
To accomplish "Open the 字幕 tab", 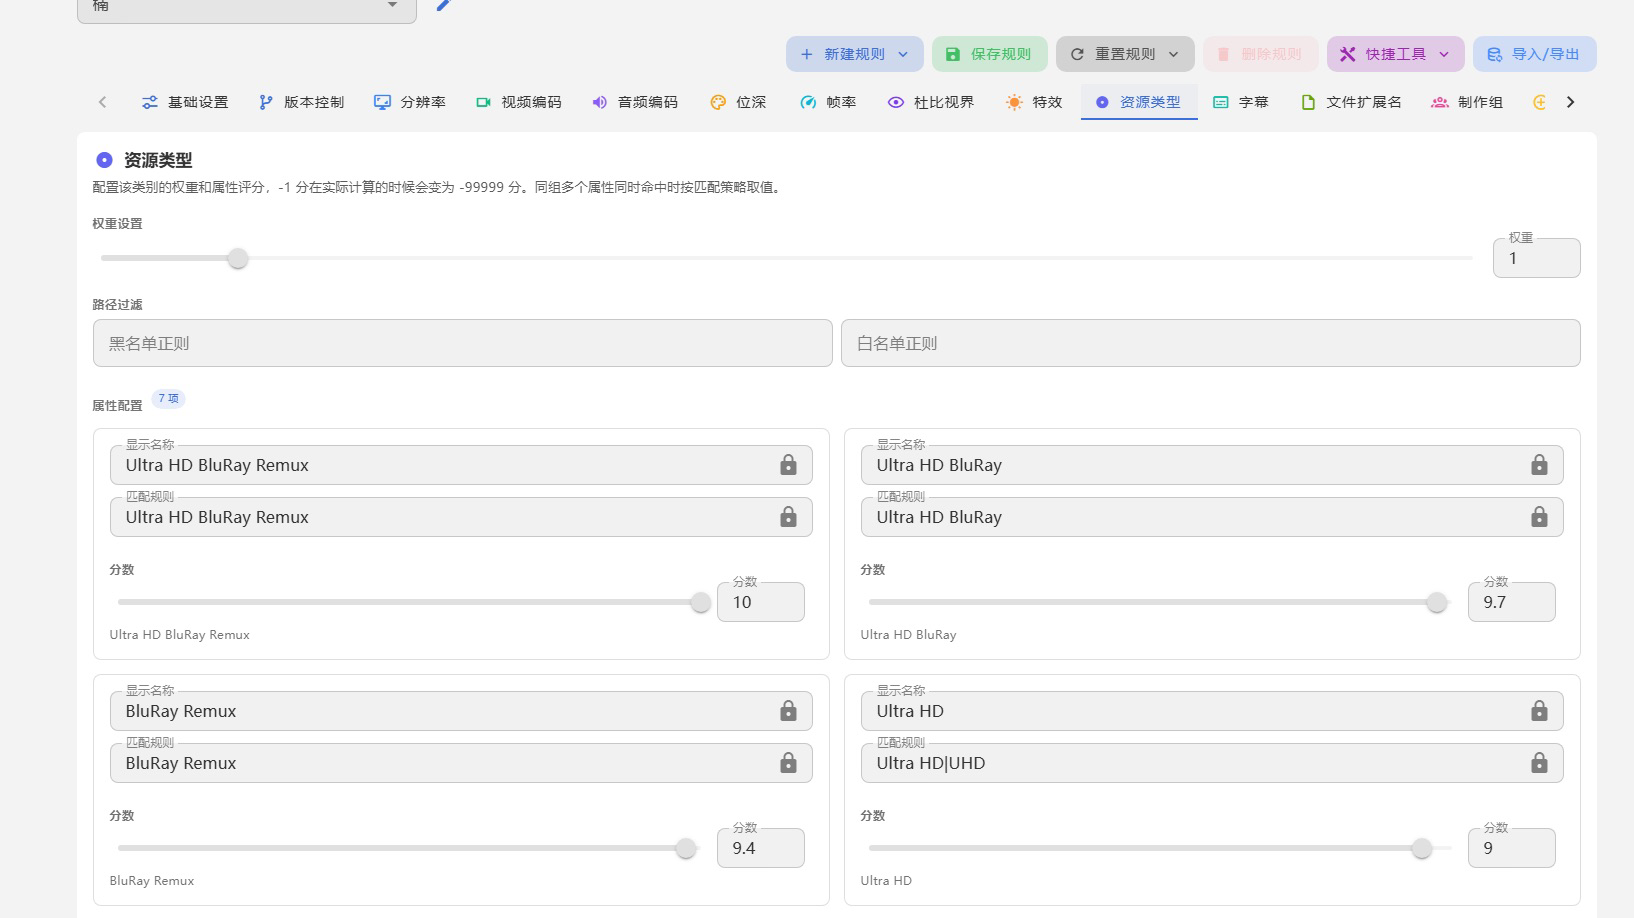I will tap(1240, 102).
